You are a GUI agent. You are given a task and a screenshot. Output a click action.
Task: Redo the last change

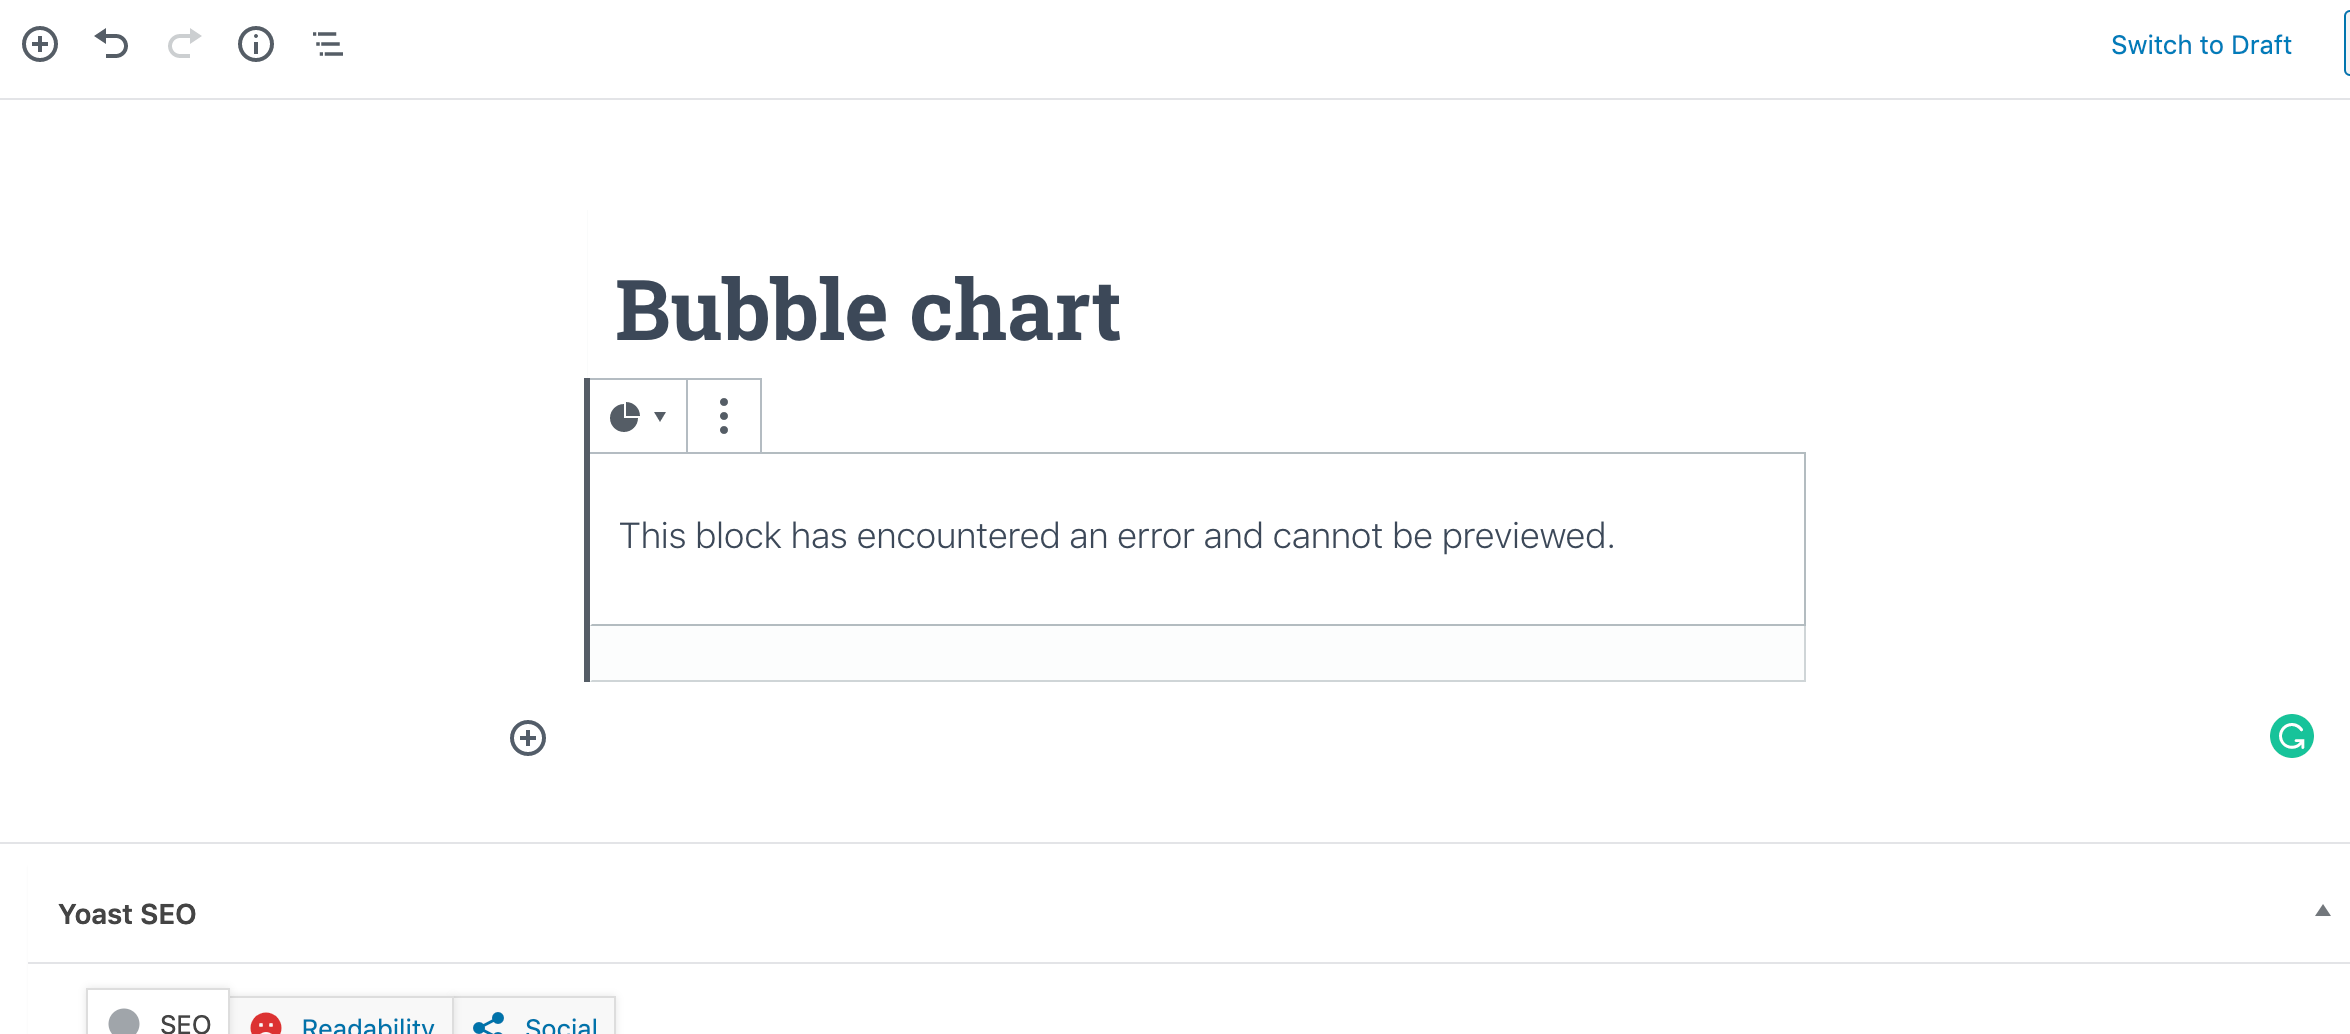tap(183, 44)
